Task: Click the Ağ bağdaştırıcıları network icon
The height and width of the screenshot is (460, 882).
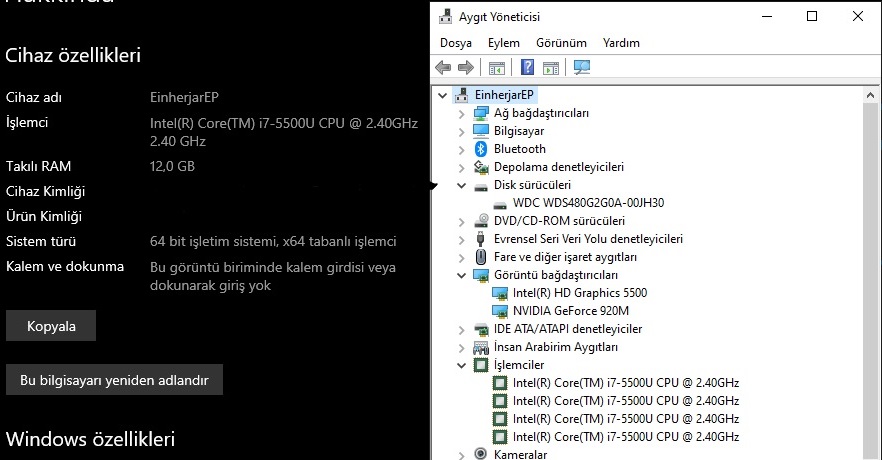Action: pos(481,113)
